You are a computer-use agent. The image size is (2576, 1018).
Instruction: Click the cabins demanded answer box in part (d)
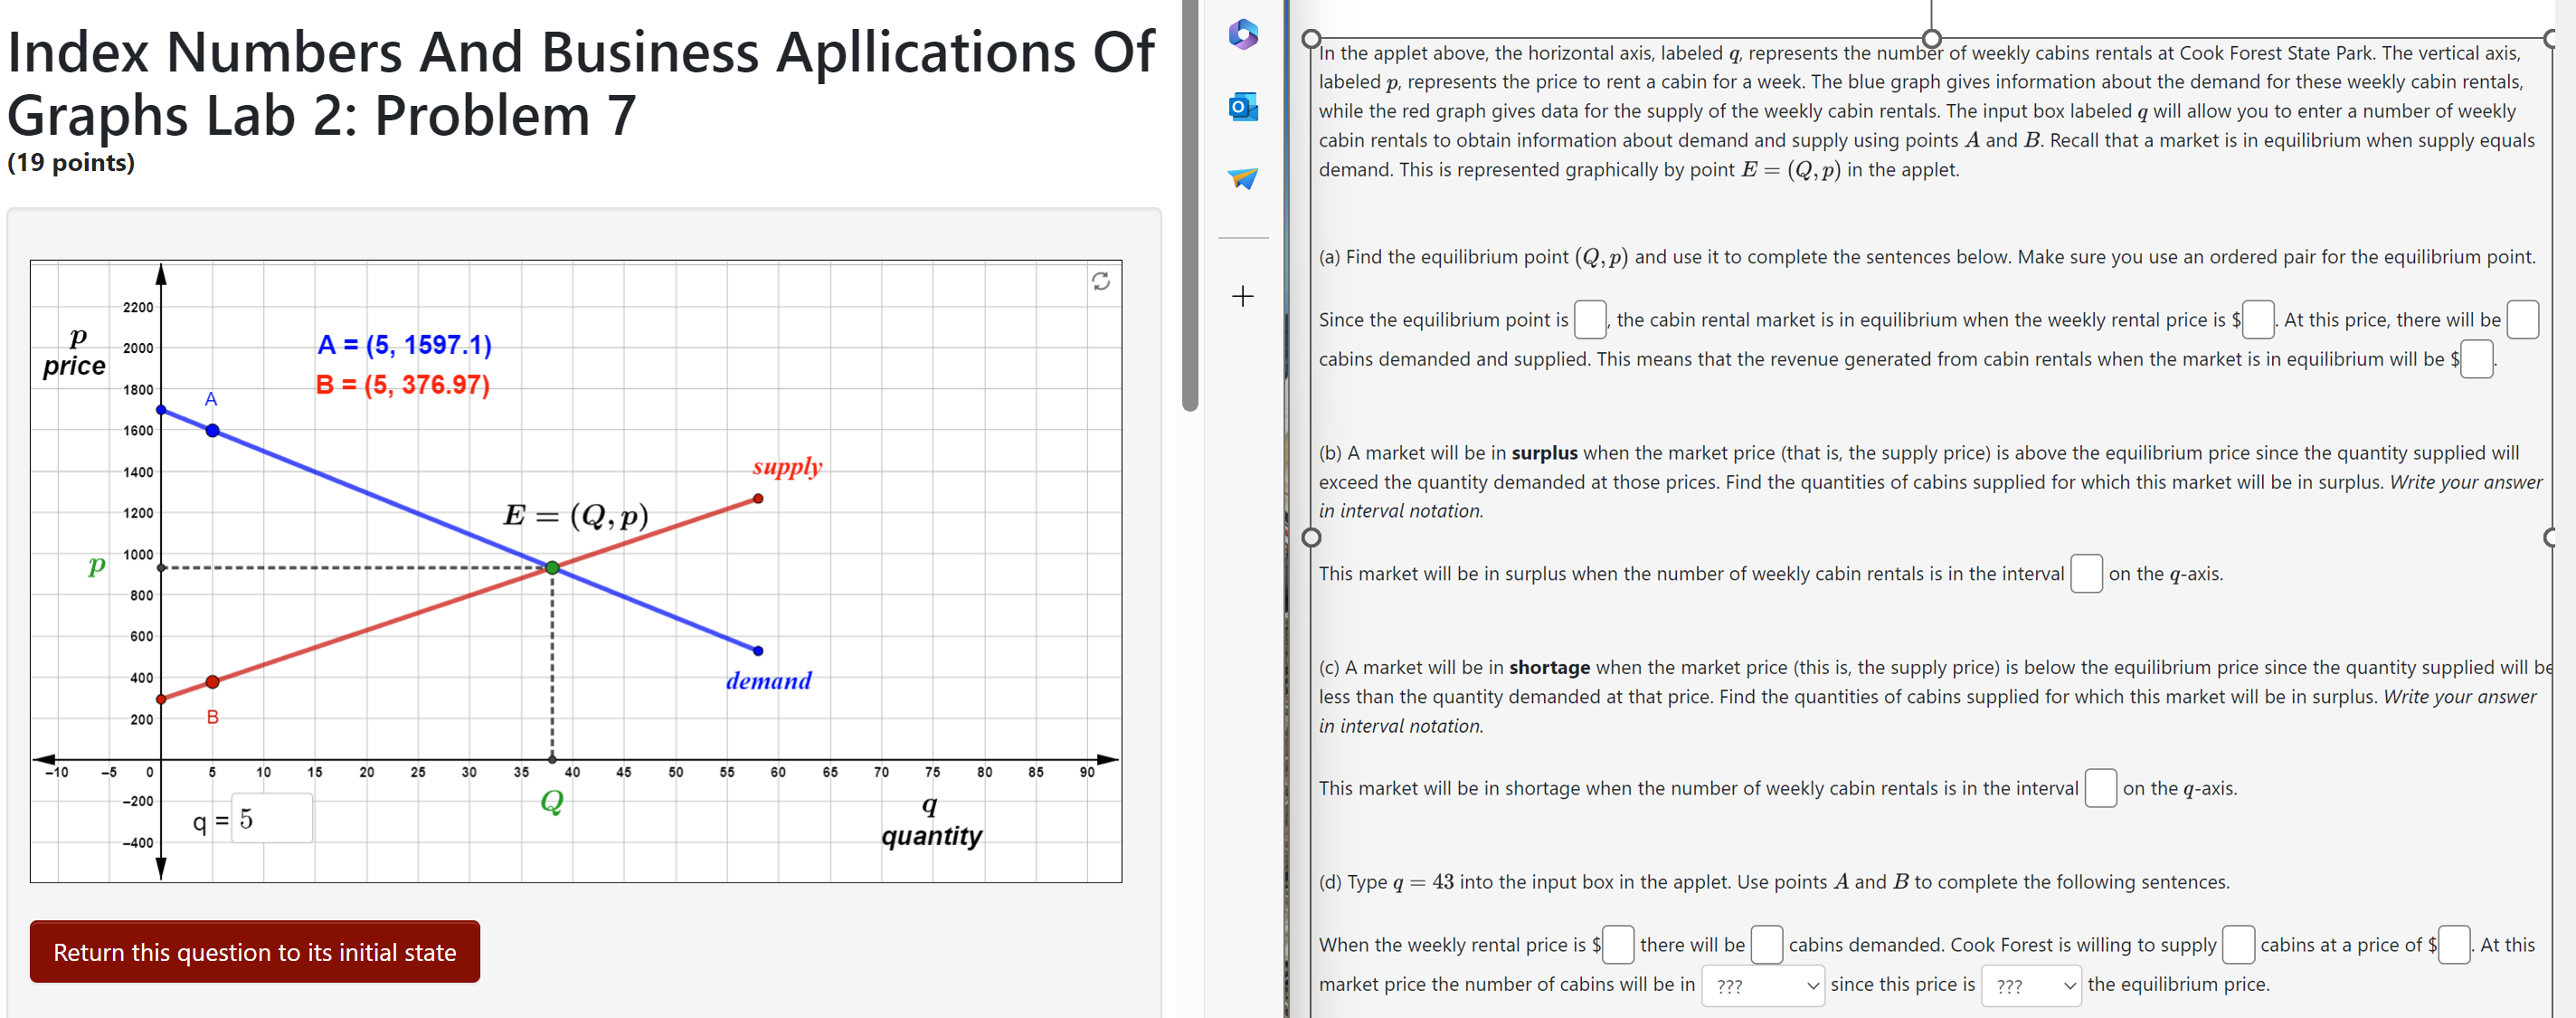pyautogui.click(x=1767, y=944)
